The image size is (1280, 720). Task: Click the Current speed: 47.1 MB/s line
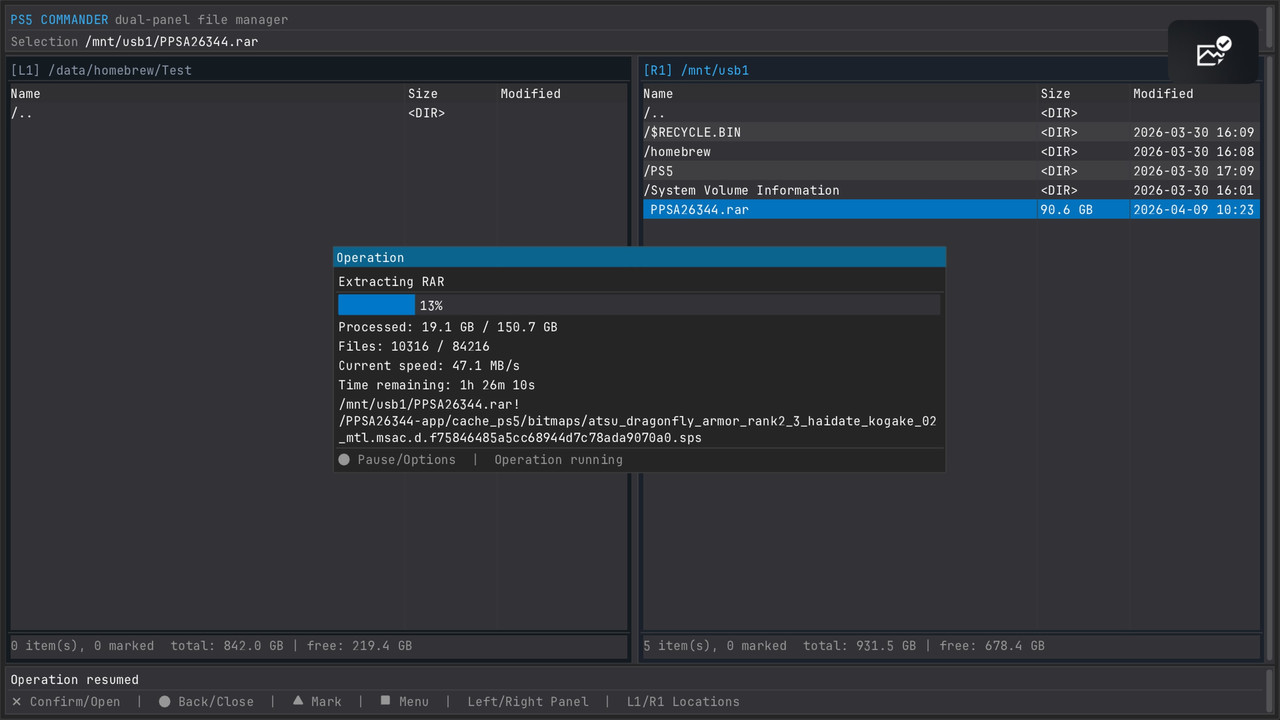[429, 366]
